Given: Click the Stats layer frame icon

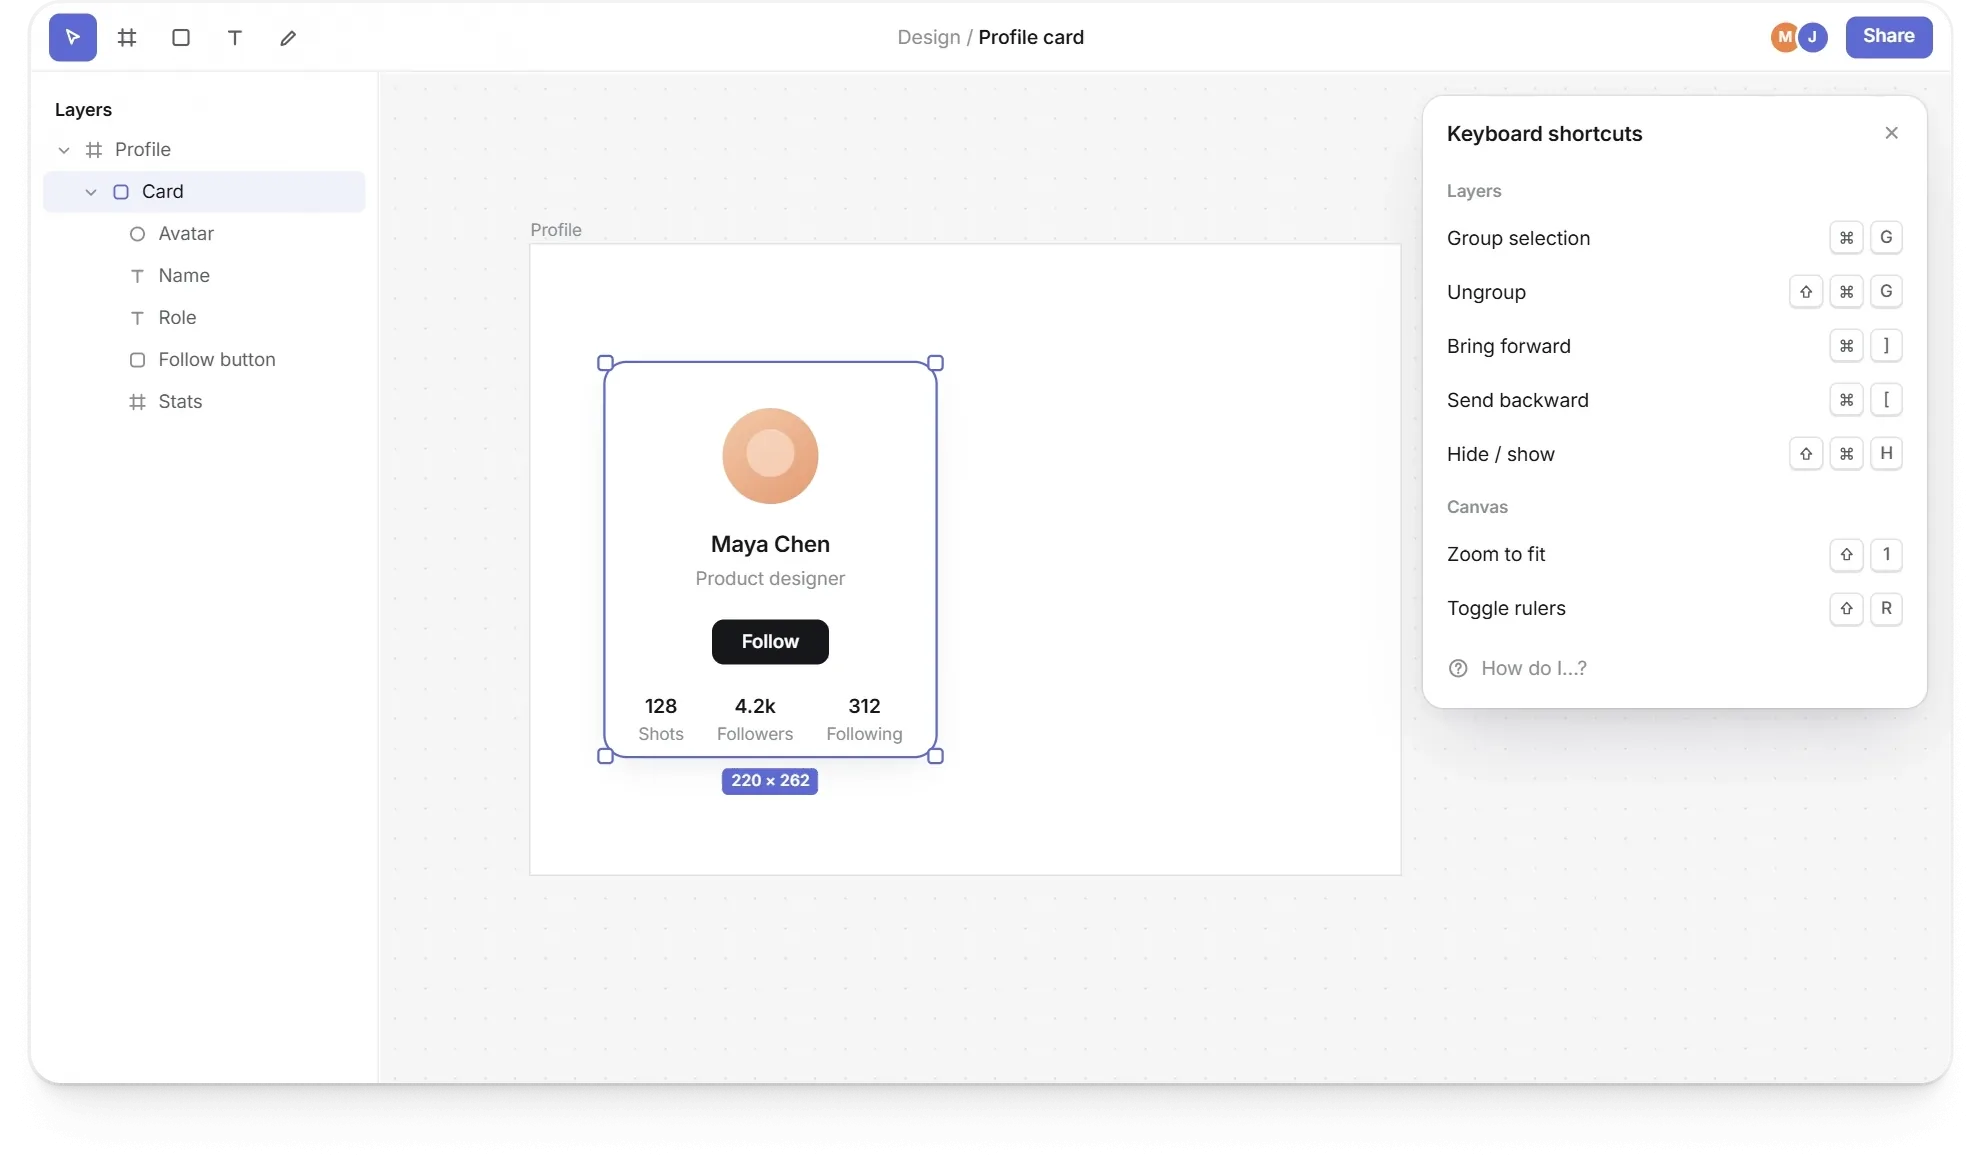Looking at the screenshot, I should [x=137, y=402].
